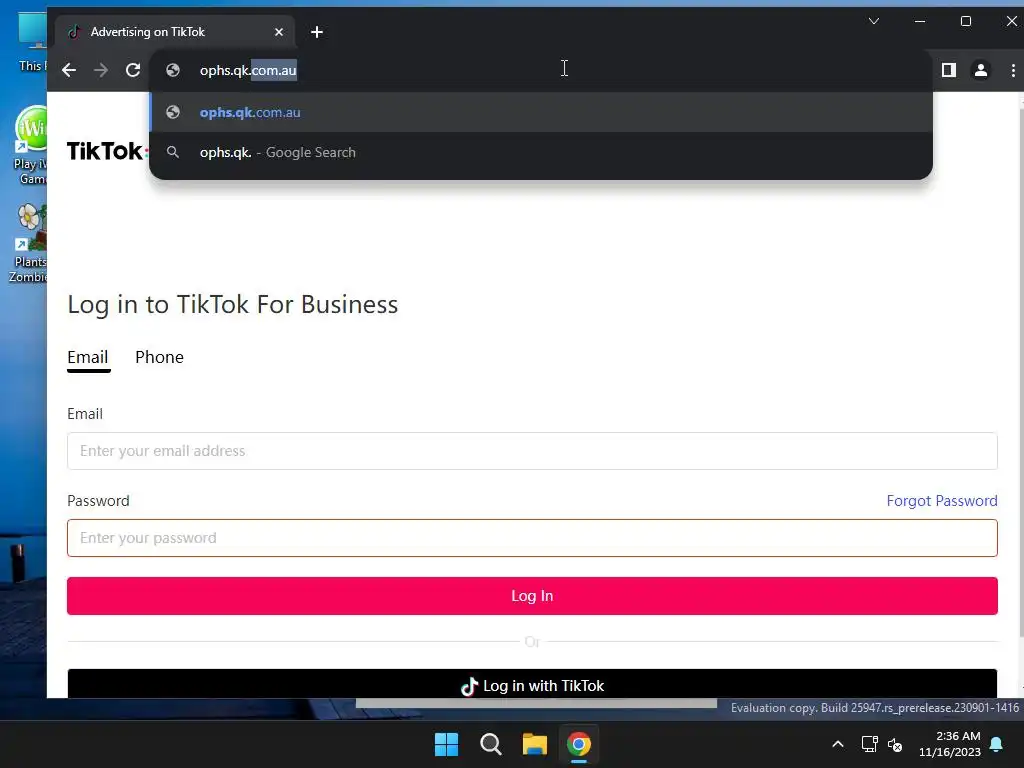Click the page vertical scrollbar
This screenshot has height=768, width=1024.
click(x=1020, y=372)
